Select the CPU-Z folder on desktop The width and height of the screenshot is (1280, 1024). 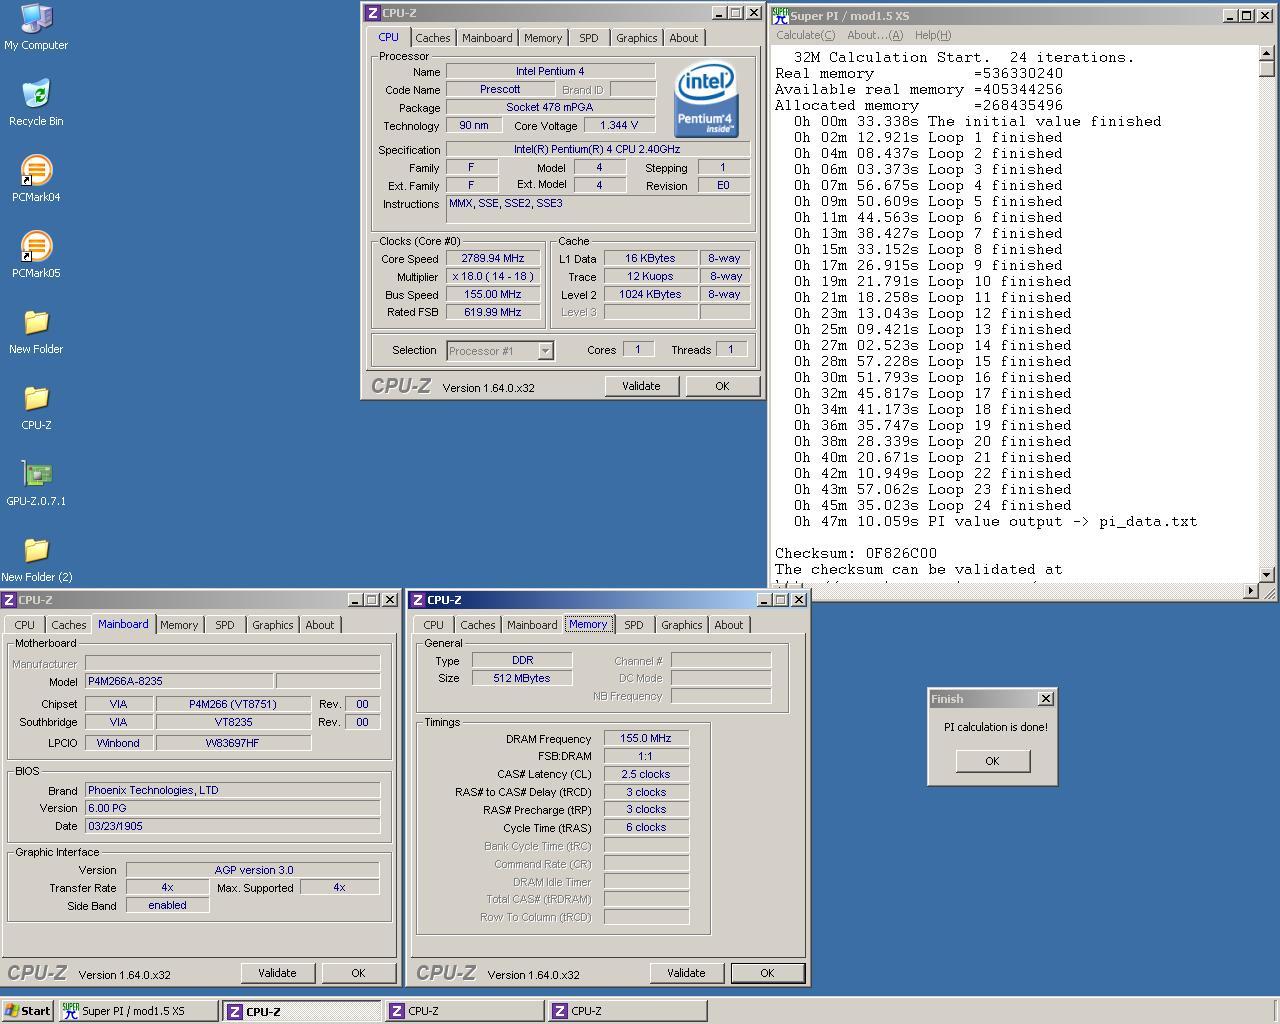pyautogui.click(x=36, y=406)
